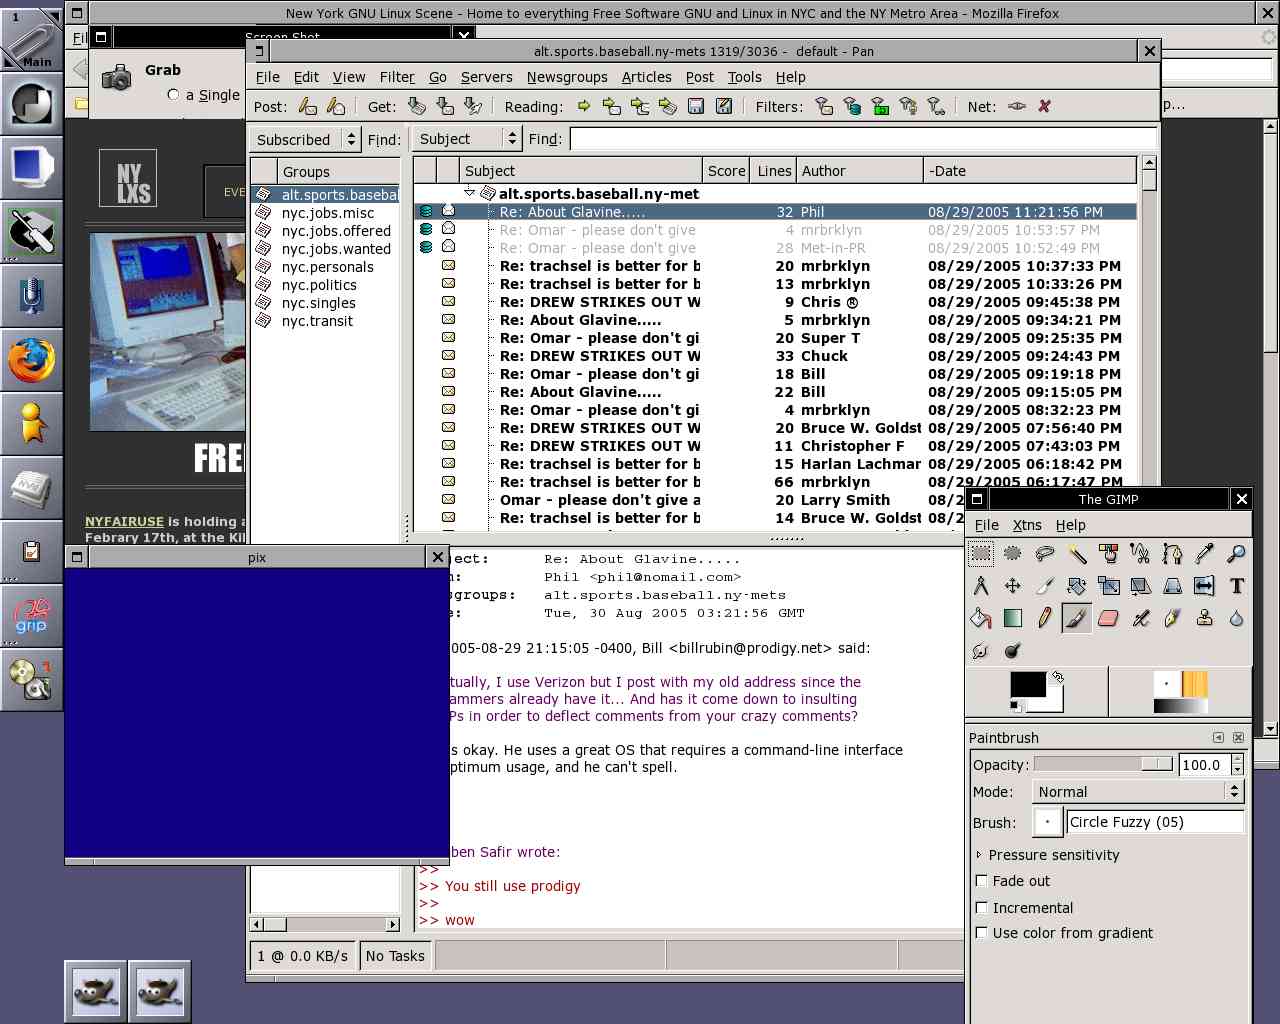Select the article by Larry Smith

tap(775, 500)
